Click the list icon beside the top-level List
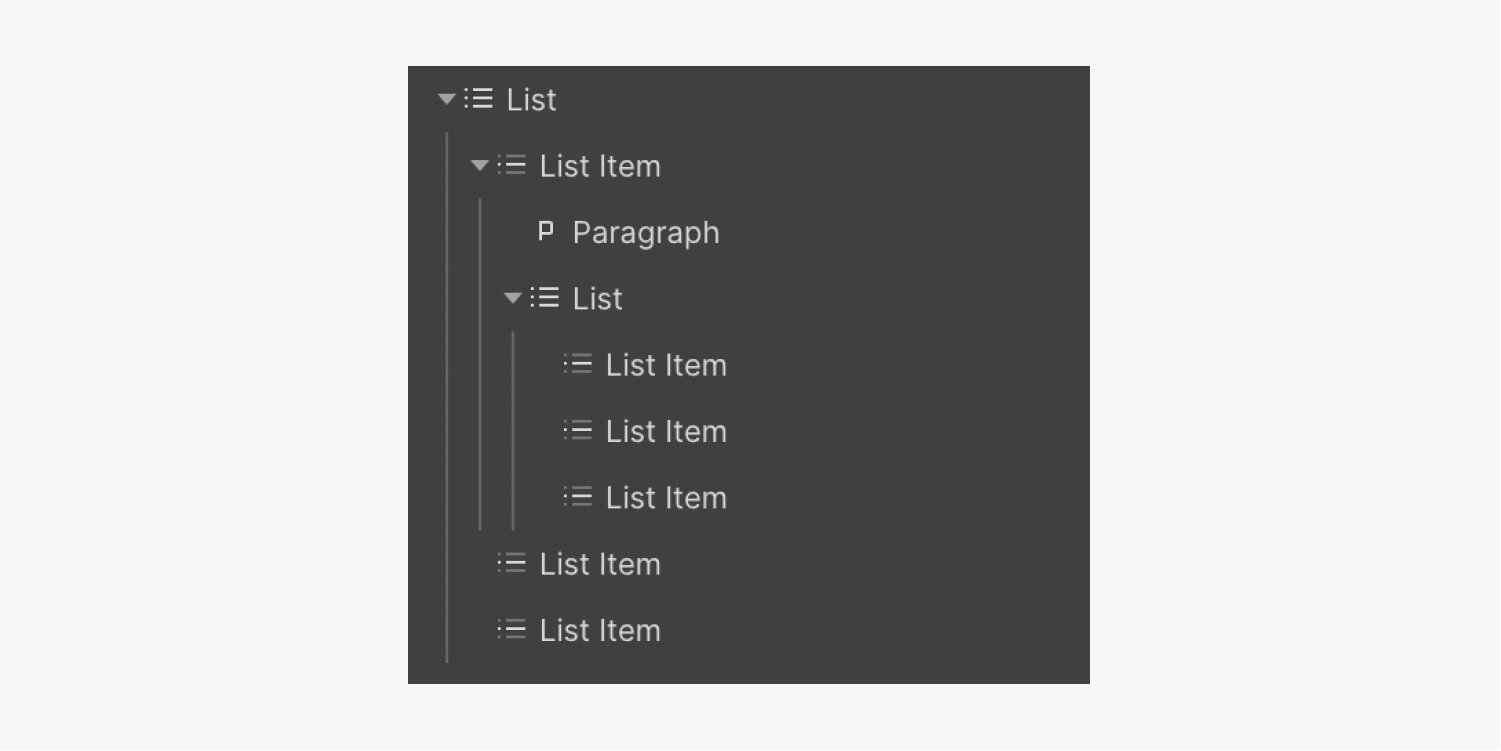The width and height of the screenshot is (1501, 751). tap(479, 99)
